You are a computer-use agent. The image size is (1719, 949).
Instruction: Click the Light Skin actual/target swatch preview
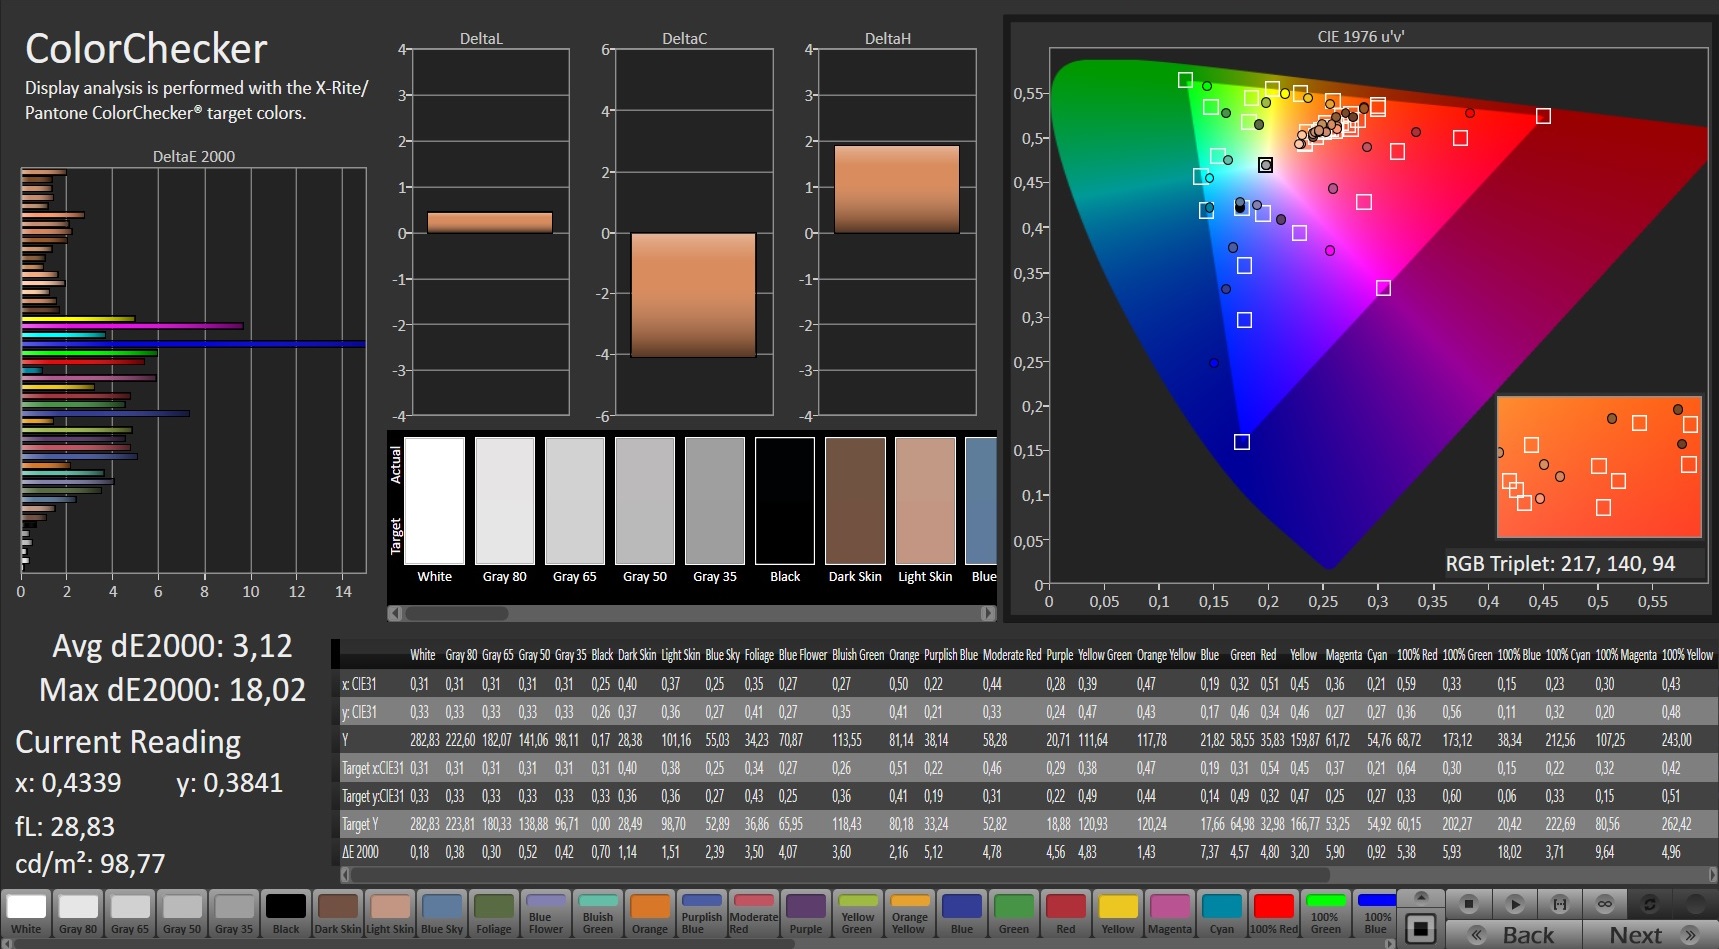pos(925,501)
